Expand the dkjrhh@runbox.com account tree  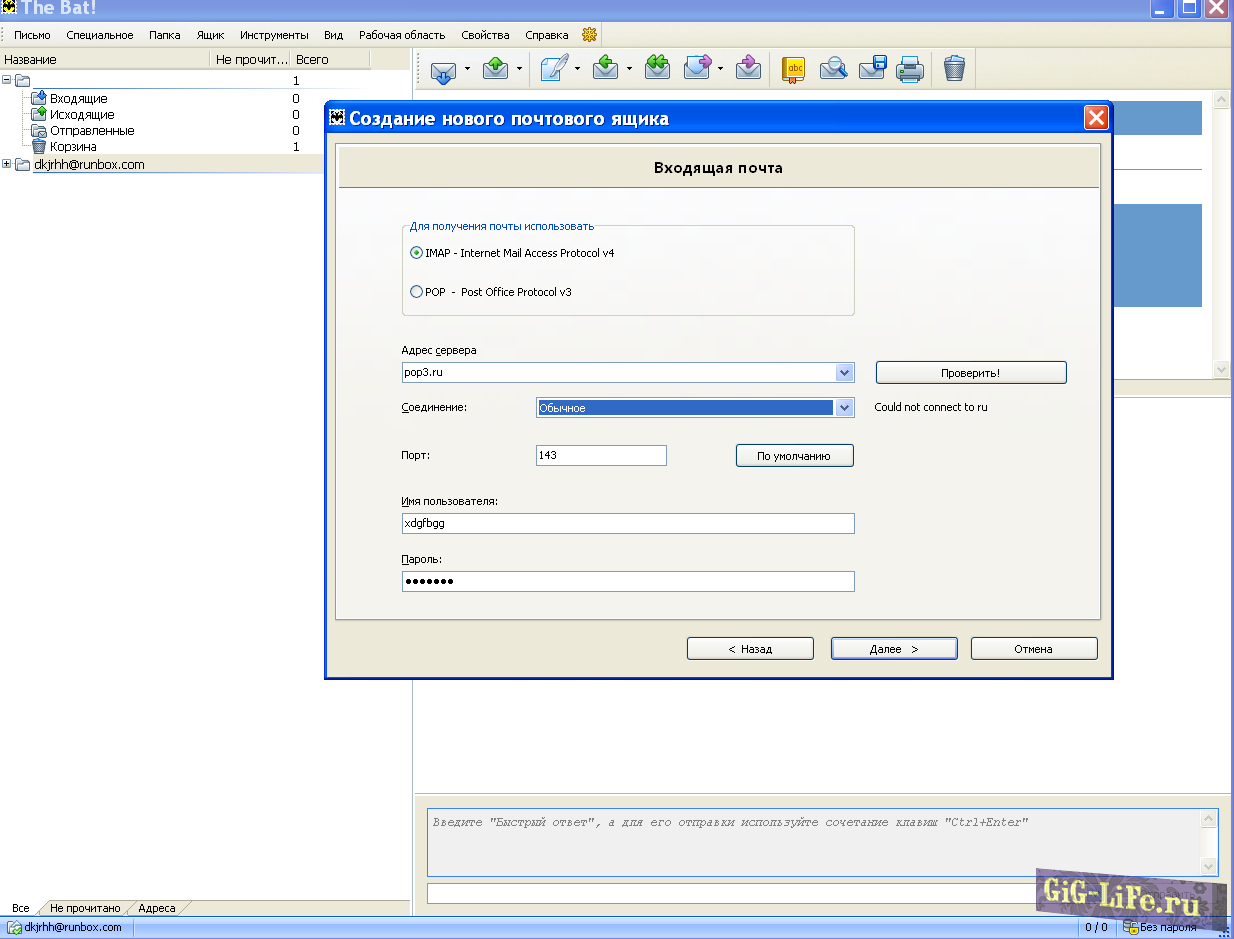point(8,165)
